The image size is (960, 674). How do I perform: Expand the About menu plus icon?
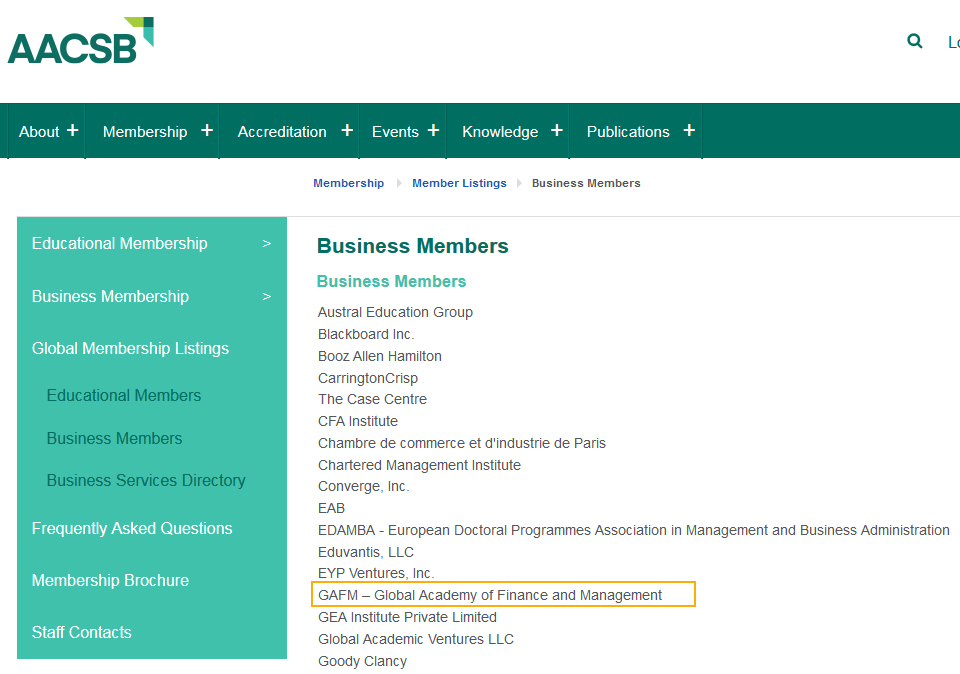point(72,130)
